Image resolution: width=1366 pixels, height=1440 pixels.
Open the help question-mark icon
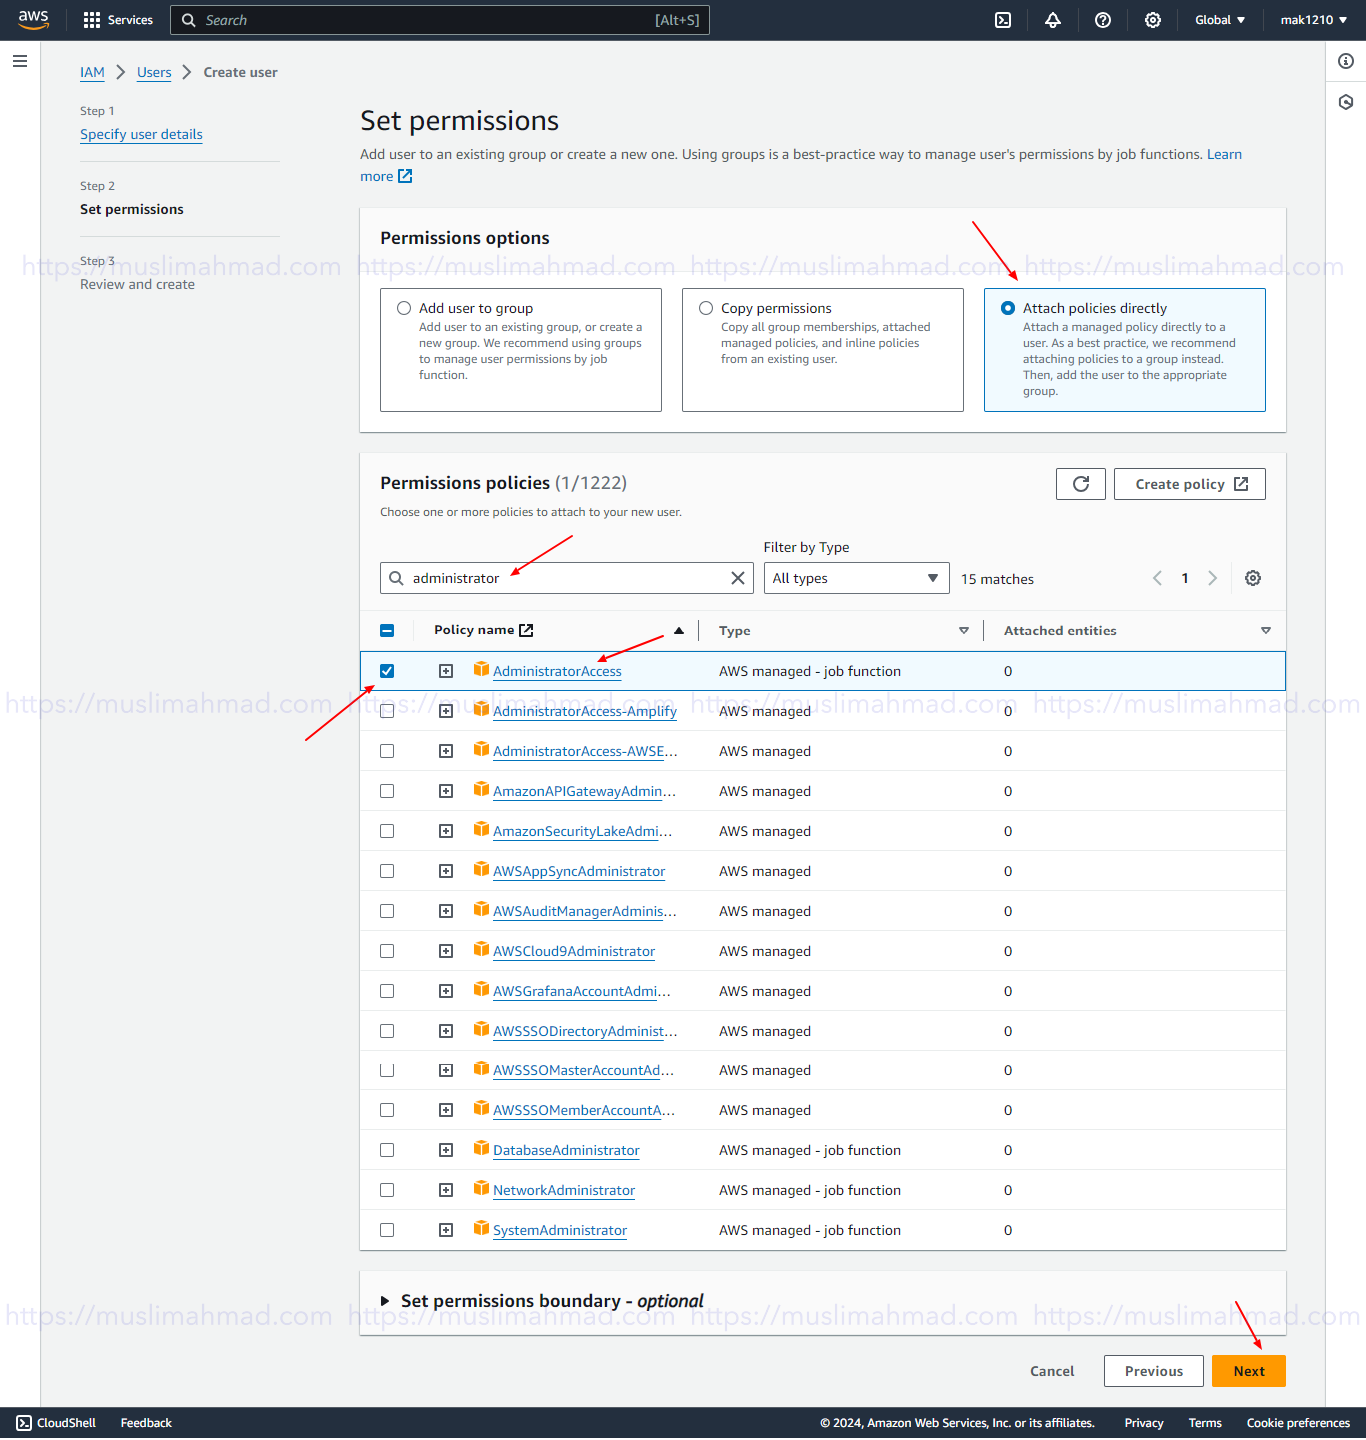click(1103, 20)
